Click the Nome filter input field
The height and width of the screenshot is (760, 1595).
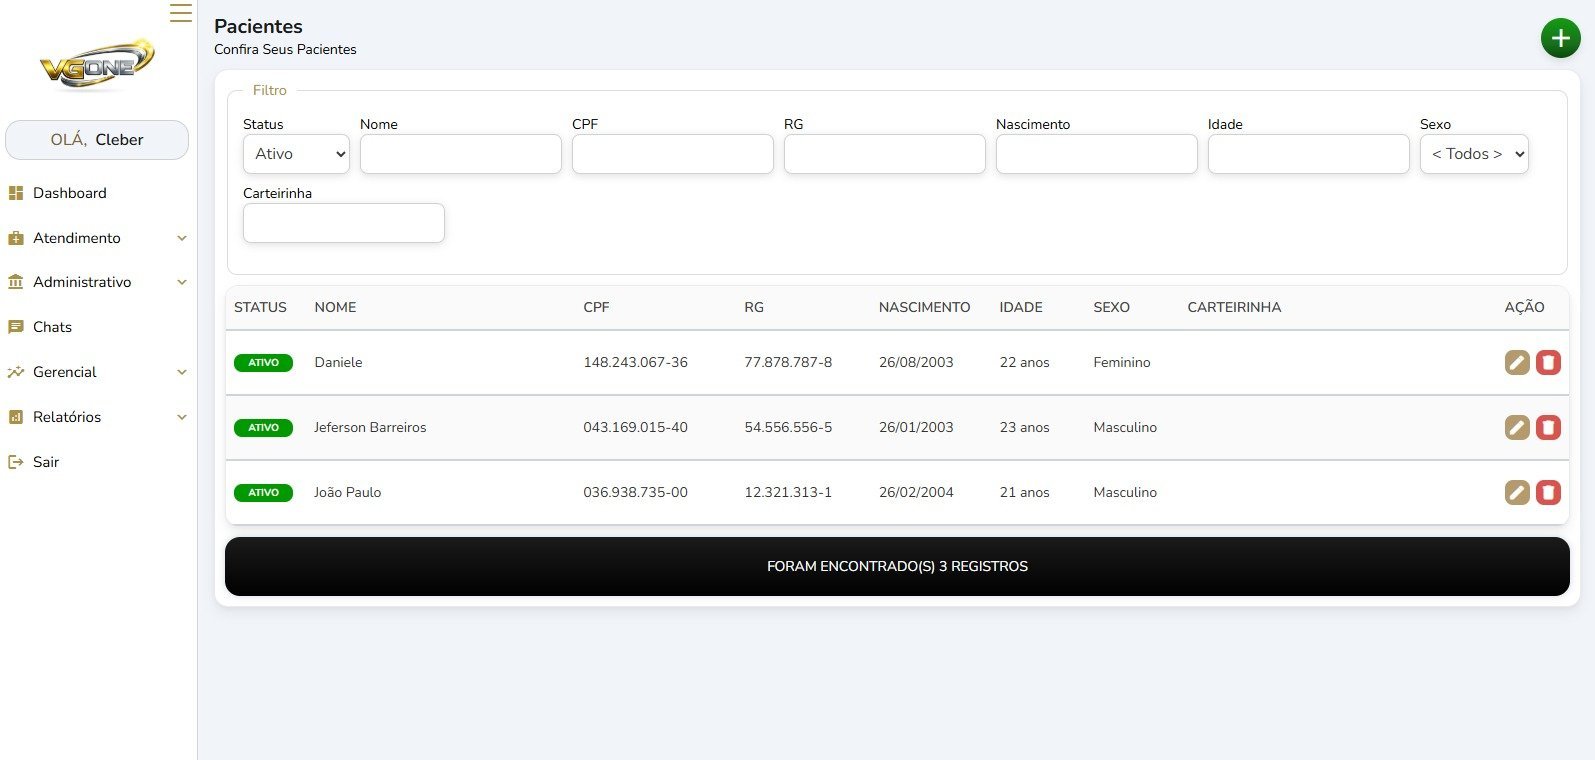point(460,154)
